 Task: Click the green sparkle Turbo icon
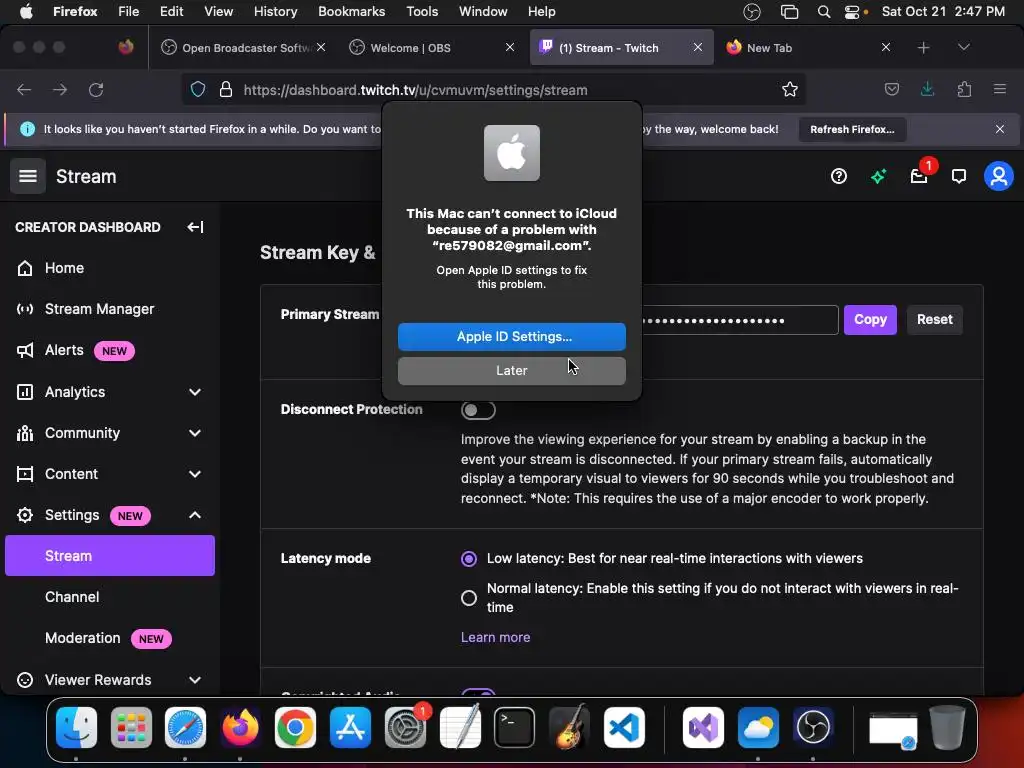[878, 176]
